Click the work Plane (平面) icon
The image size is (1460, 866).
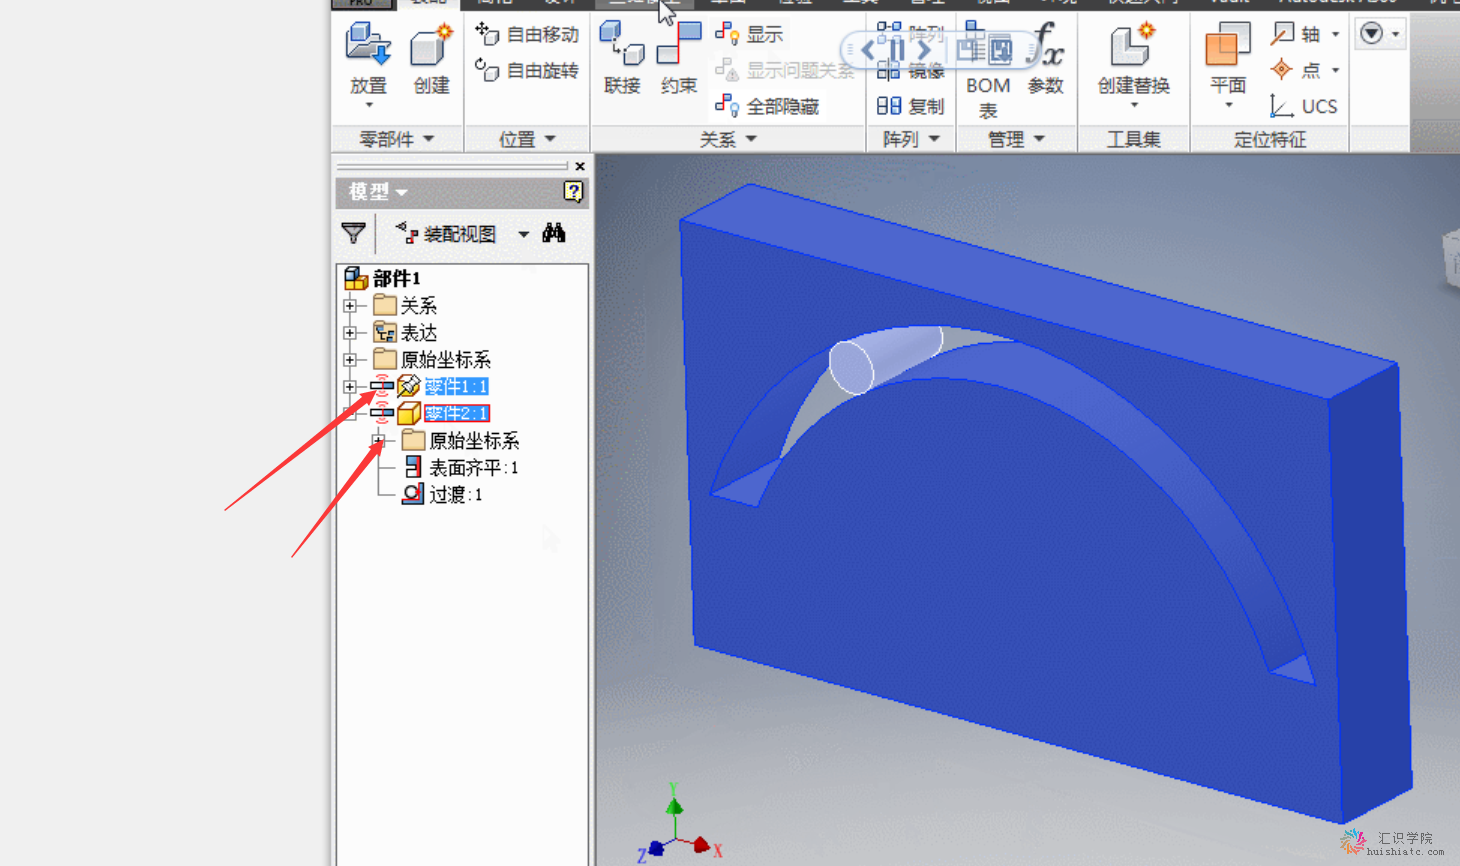[1227, 45]
